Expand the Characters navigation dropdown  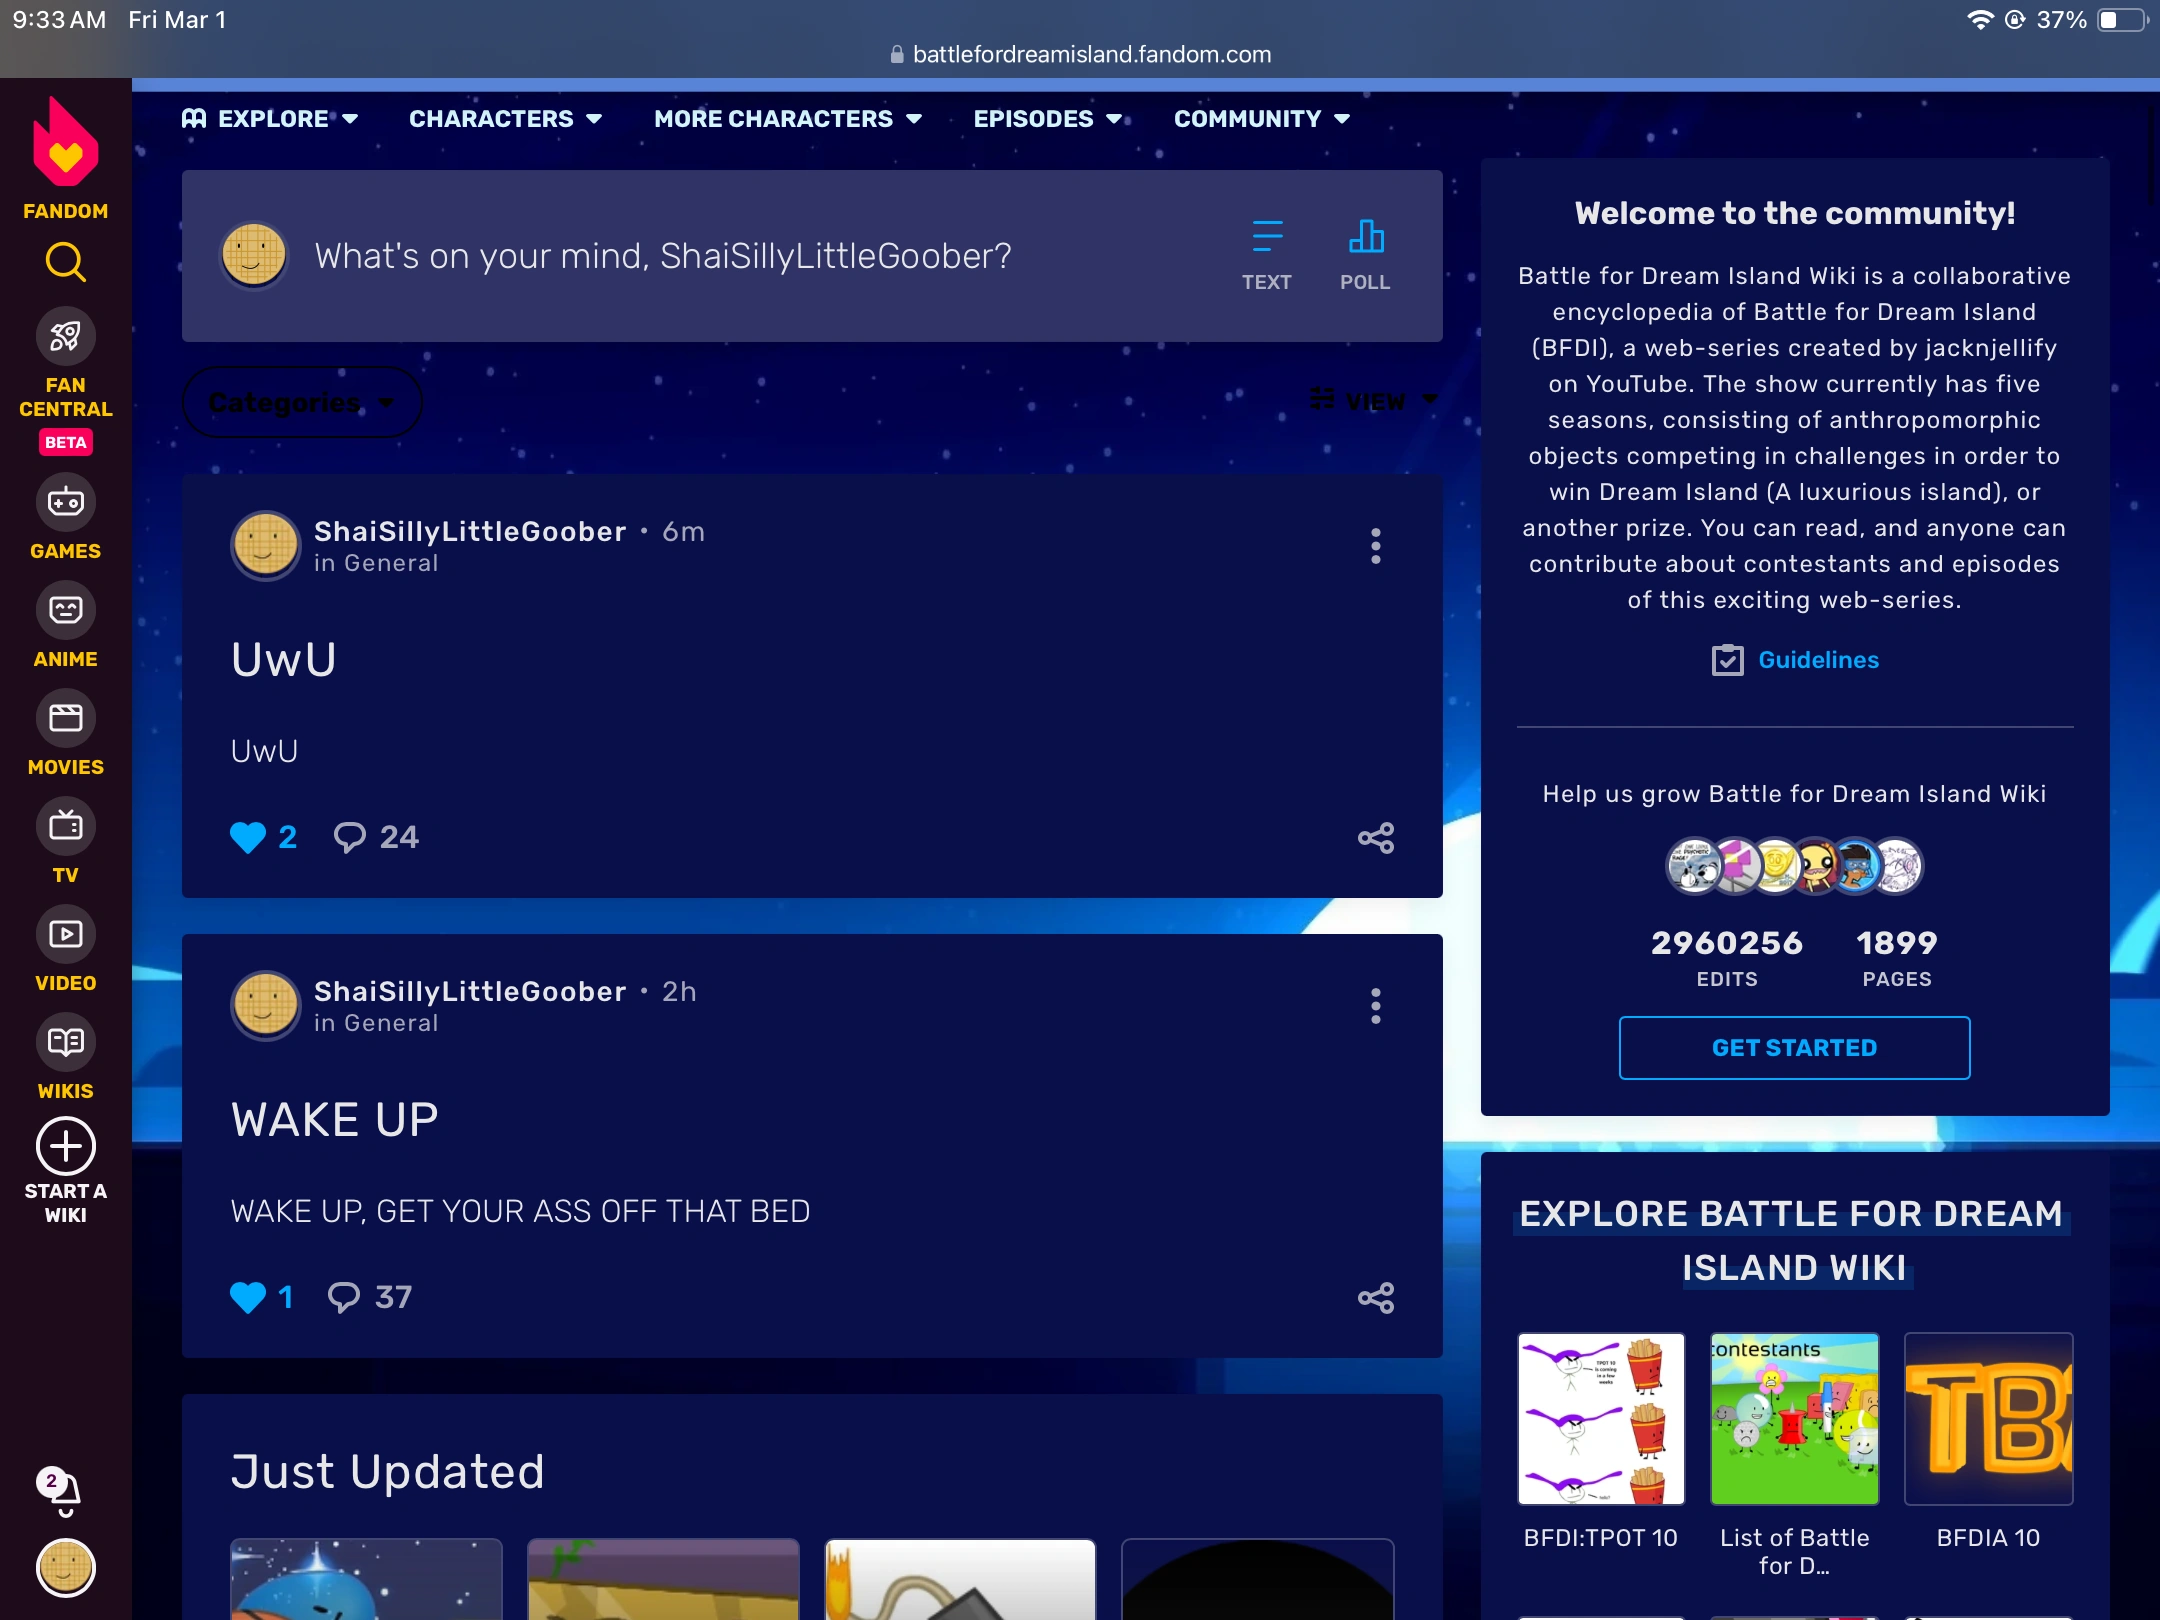coord(505,118)
